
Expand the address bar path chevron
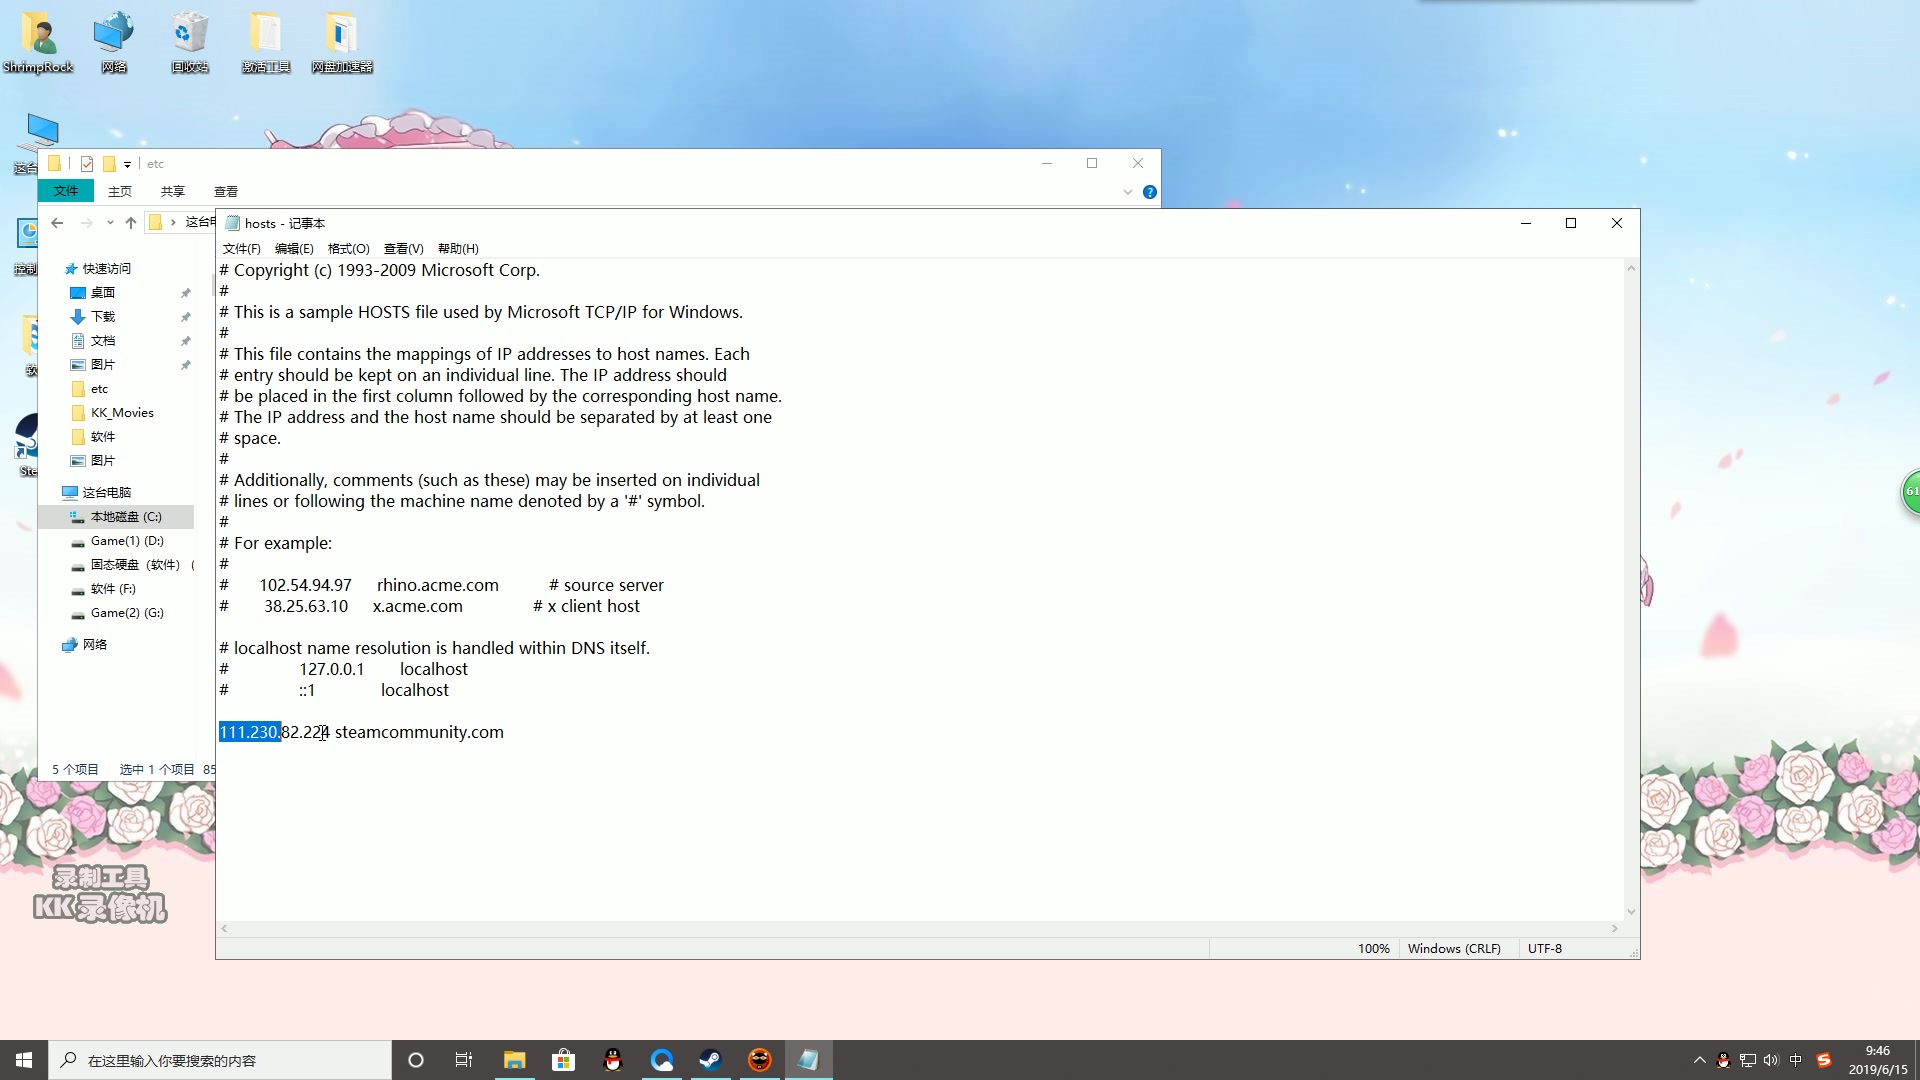point(173,223)
